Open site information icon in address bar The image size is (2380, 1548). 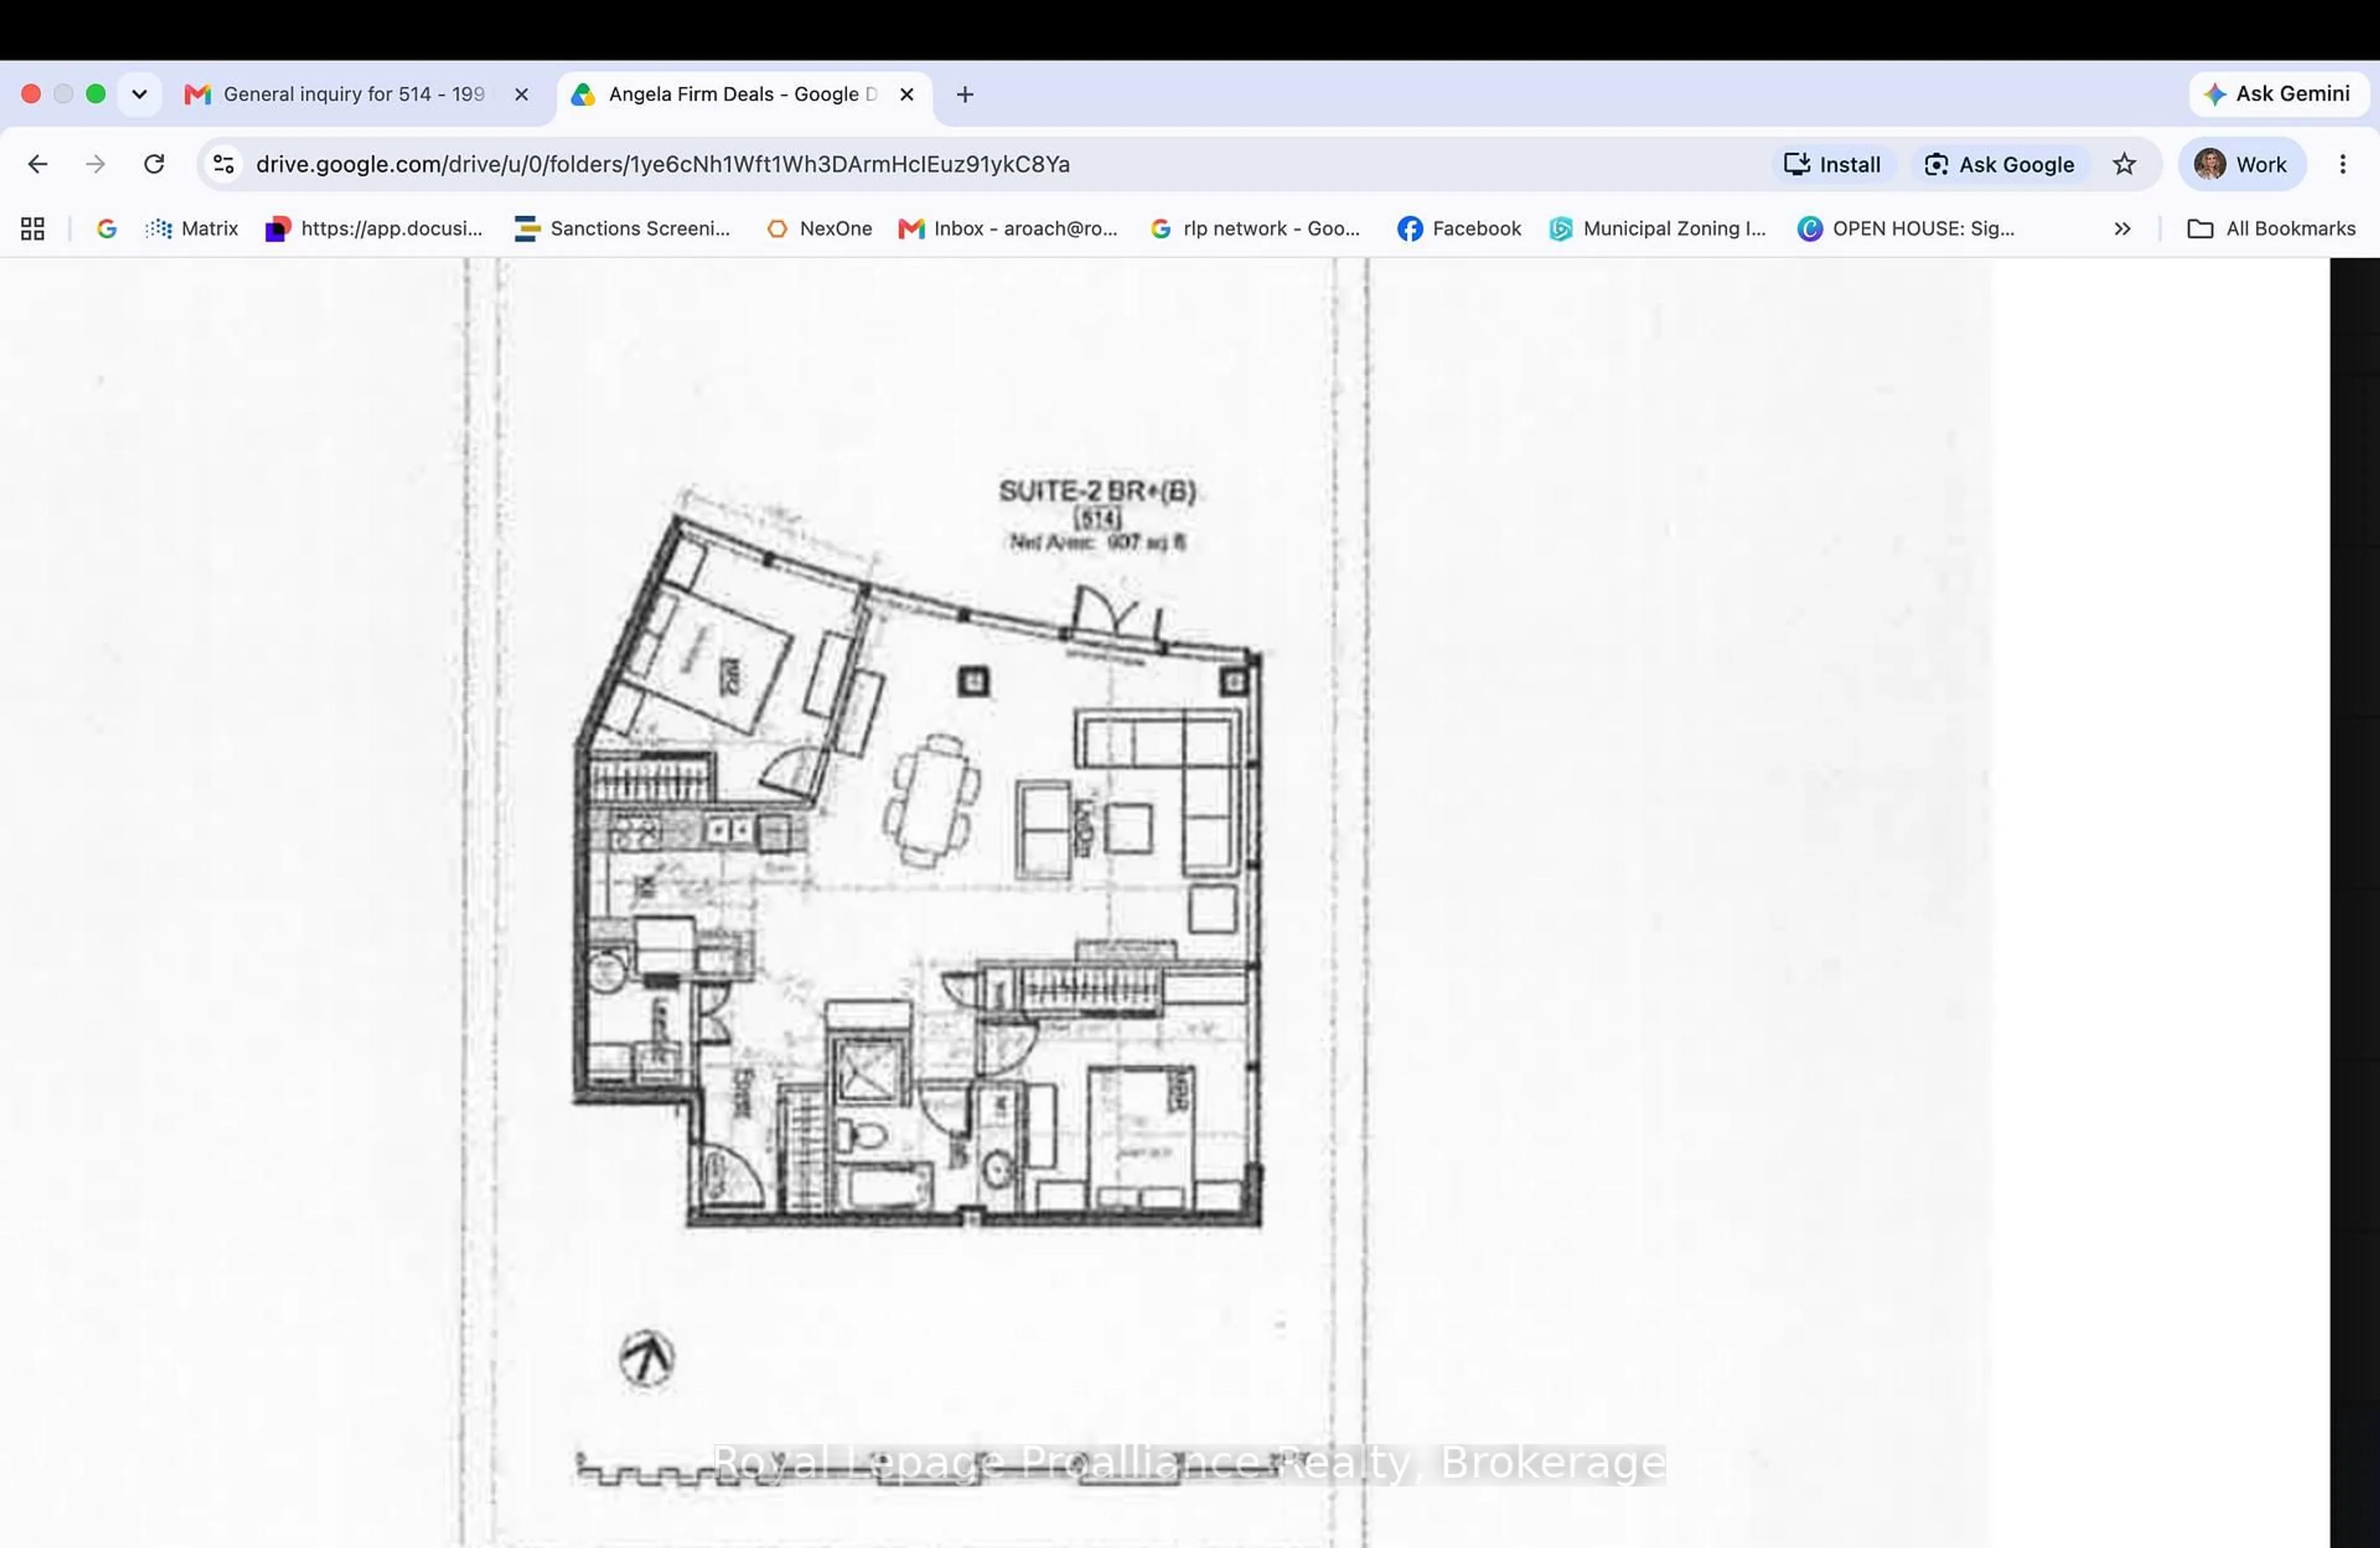[224, 164]
